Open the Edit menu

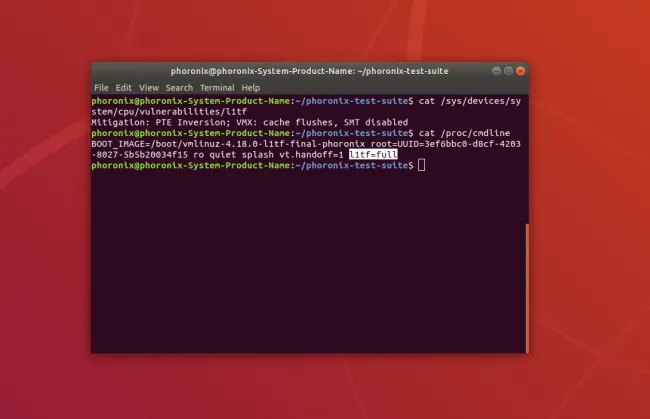click(123, 88)
